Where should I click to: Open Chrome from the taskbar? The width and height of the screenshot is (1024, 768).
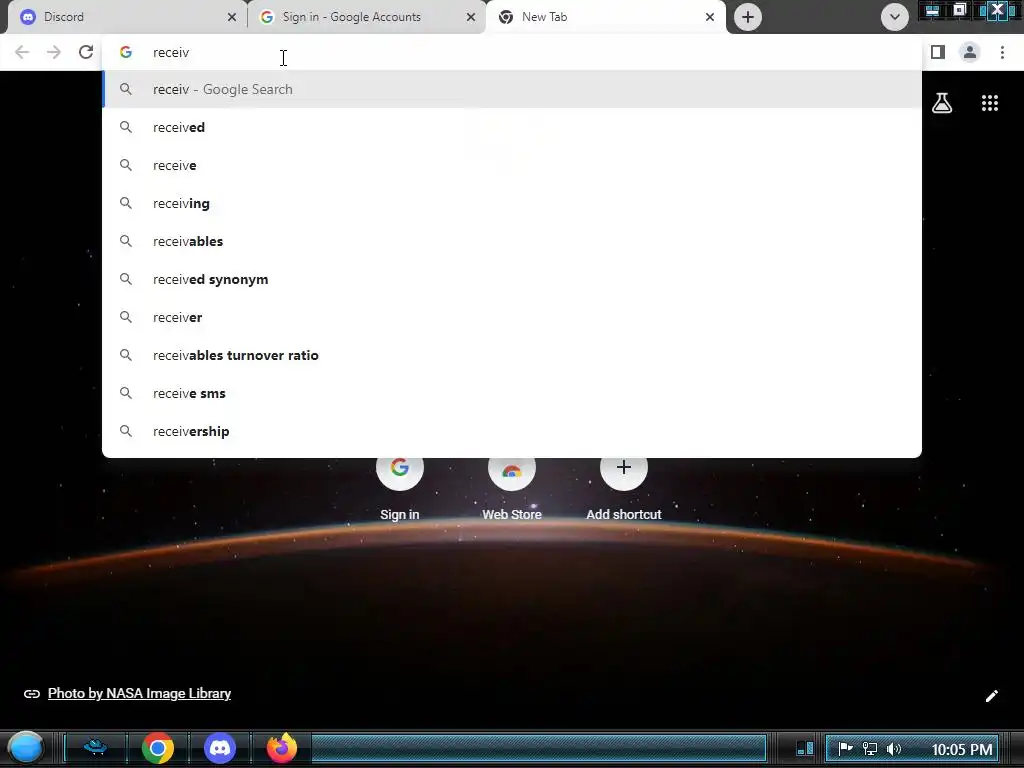[157, 748]
